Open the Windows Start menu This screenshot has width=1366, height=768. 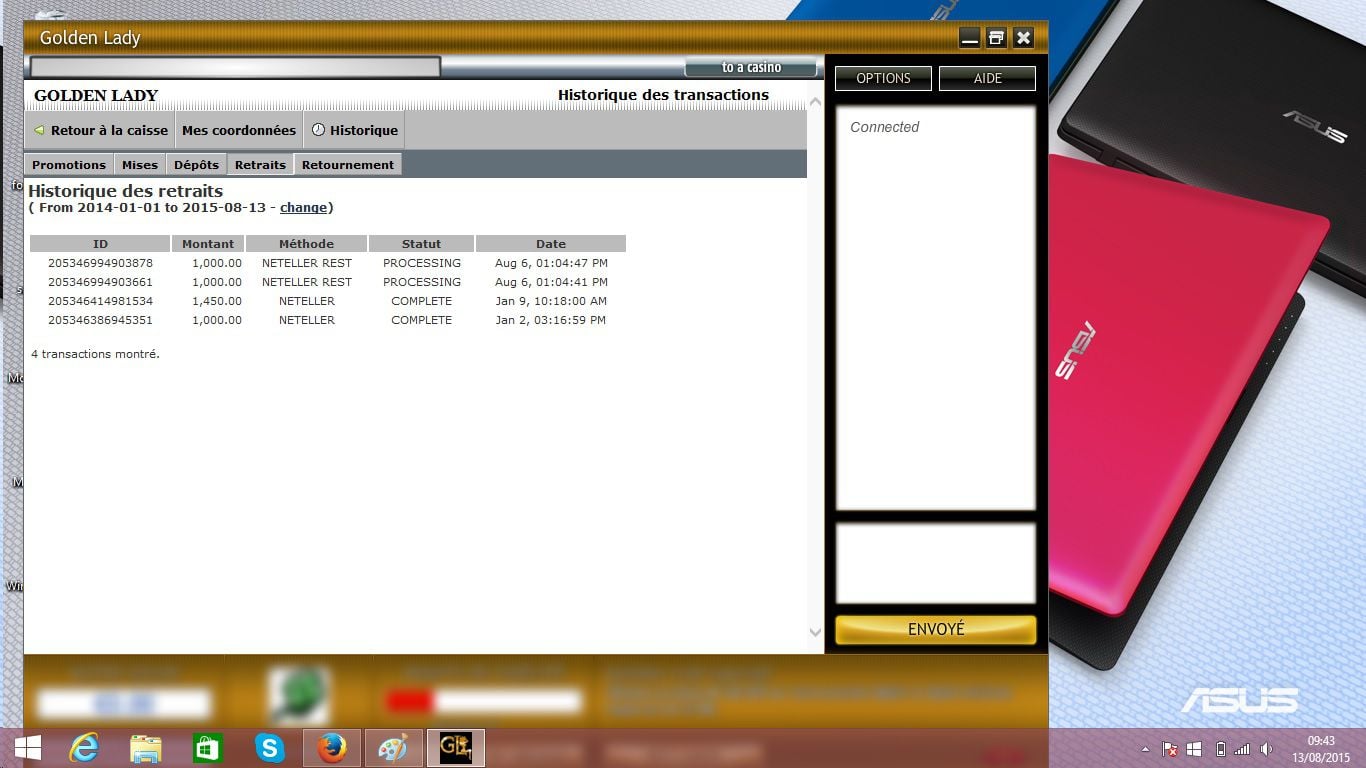27,748
